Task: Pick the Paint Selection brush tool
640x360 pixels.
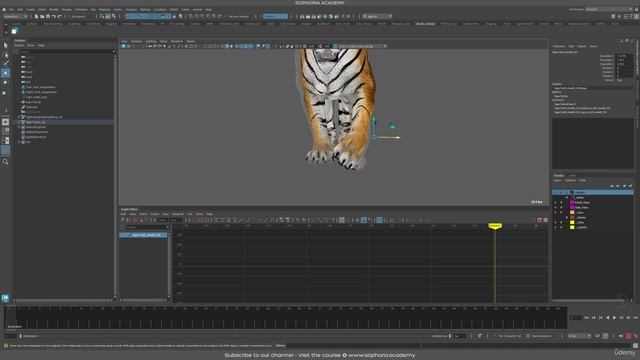Action: [5, 63]
